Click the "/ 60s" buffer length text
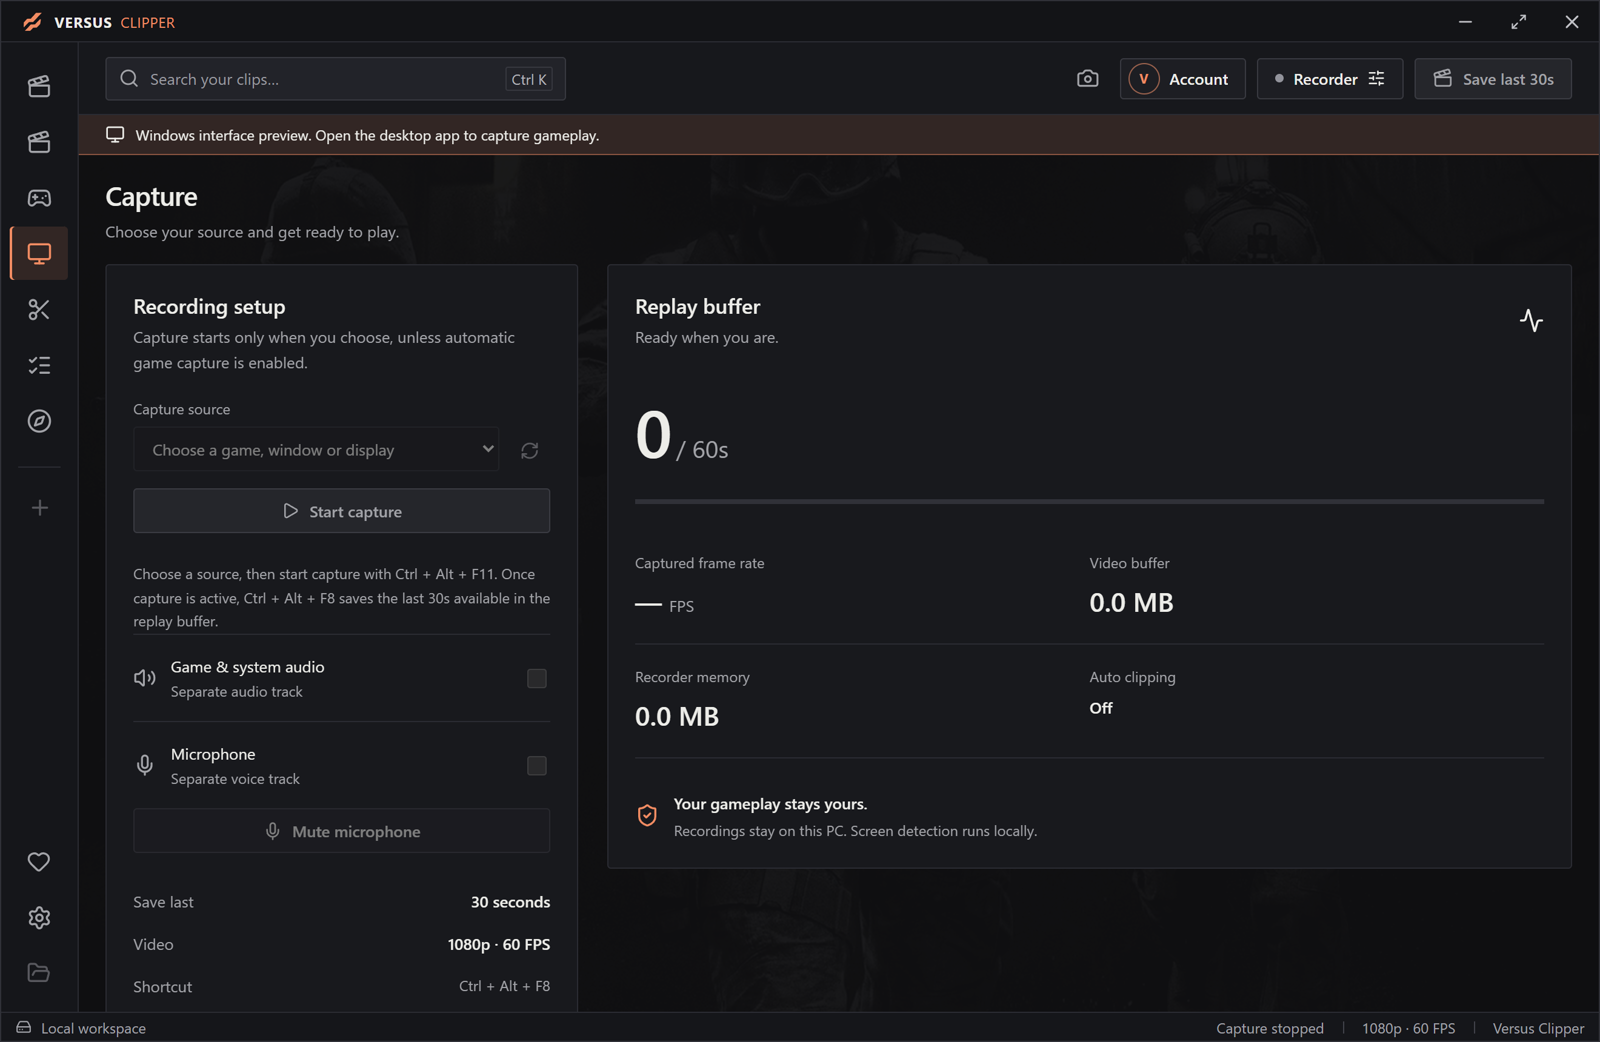The image size is (1600, 1042). 702,450
